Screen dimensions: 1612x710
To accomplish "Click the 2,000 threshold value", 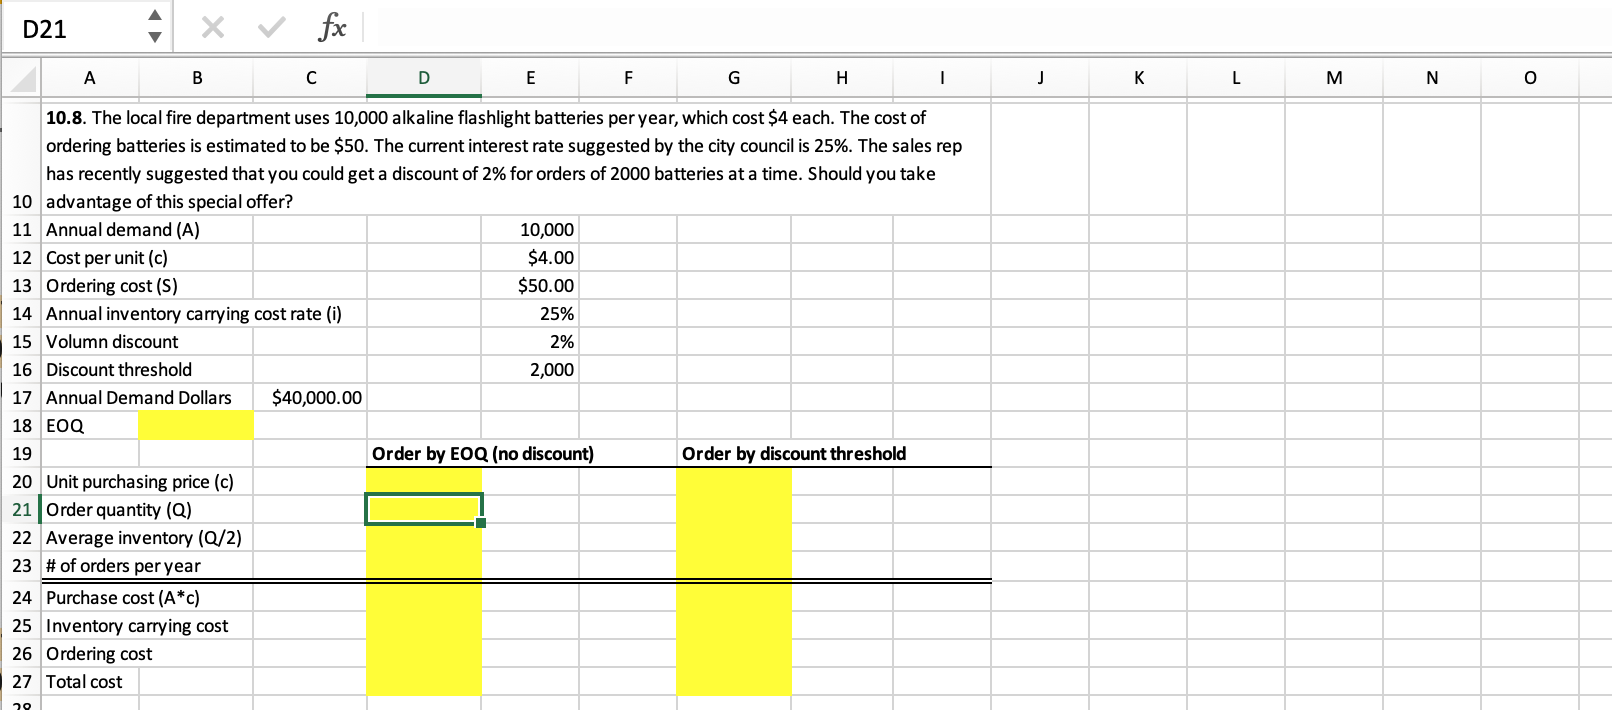I will [552, 370].
